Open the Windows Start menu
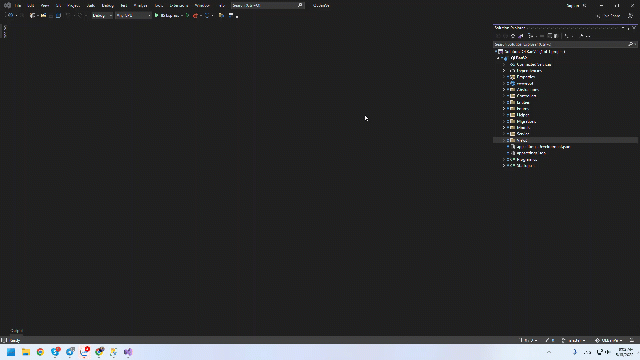640x360 pixels. click(11, 352)
